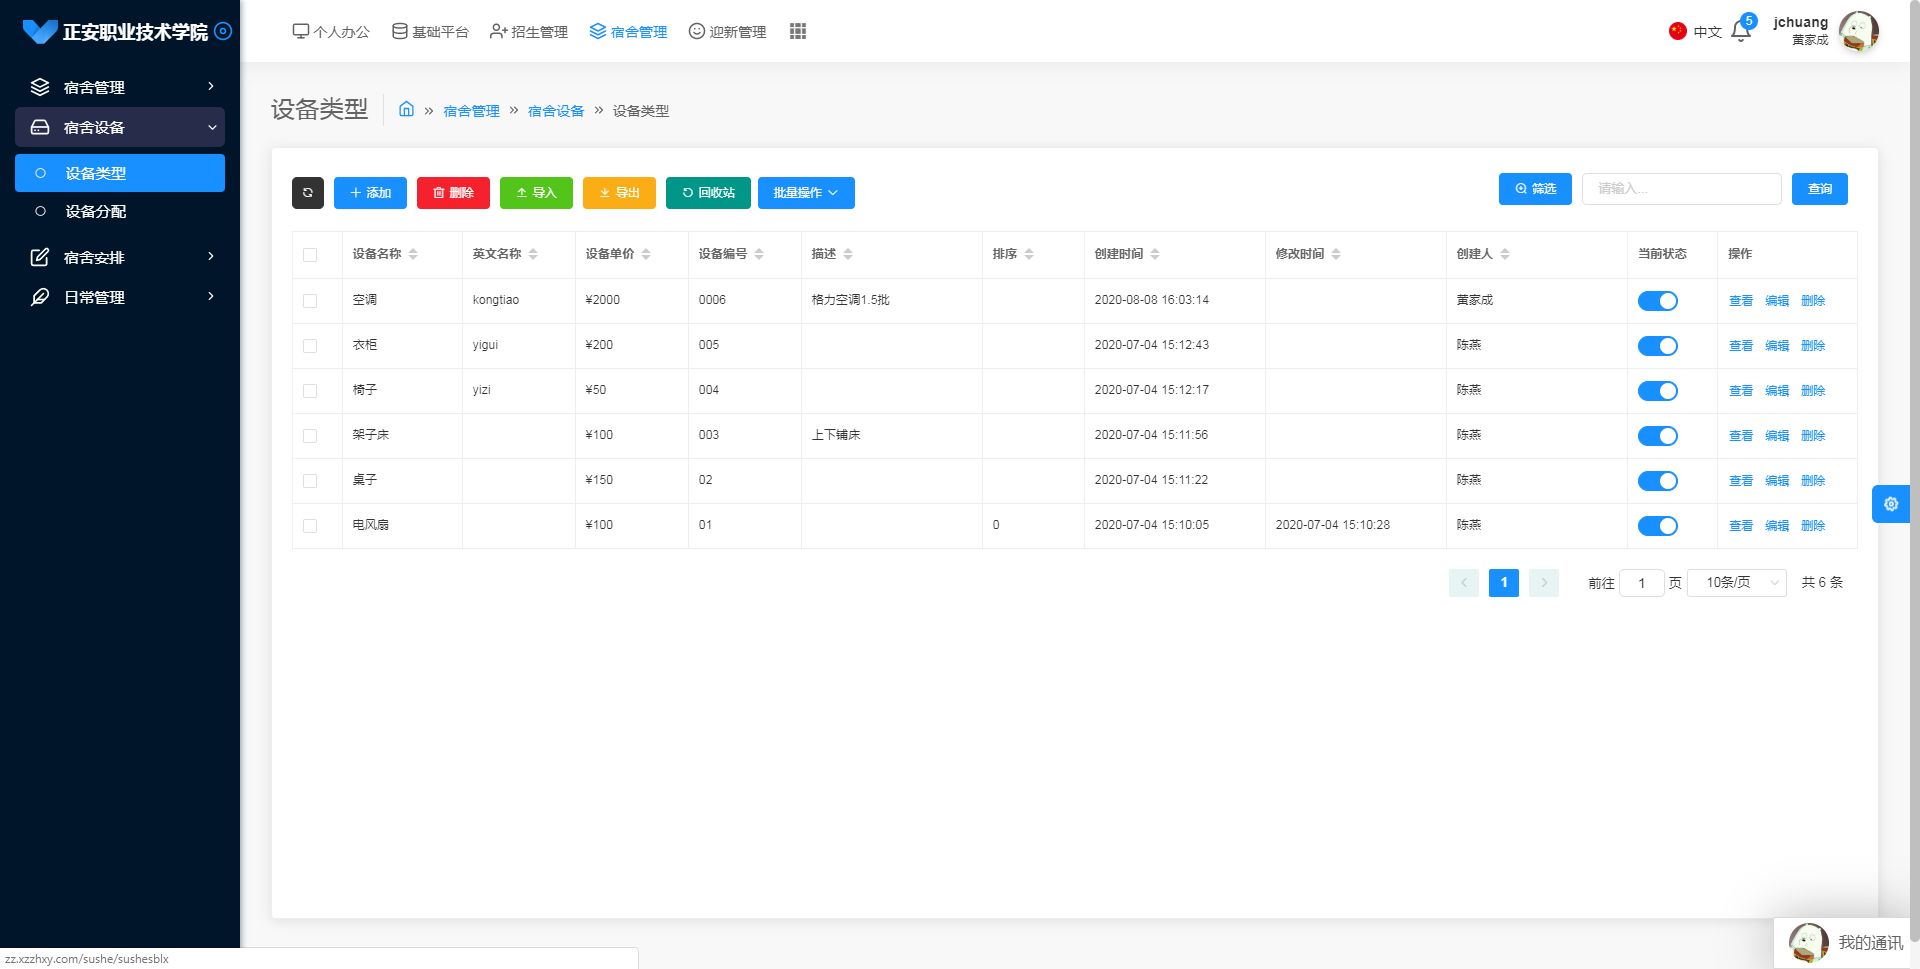Open the 招生管理 top menu
Viewport: 1920px width, 969px height.
point(529,32)
